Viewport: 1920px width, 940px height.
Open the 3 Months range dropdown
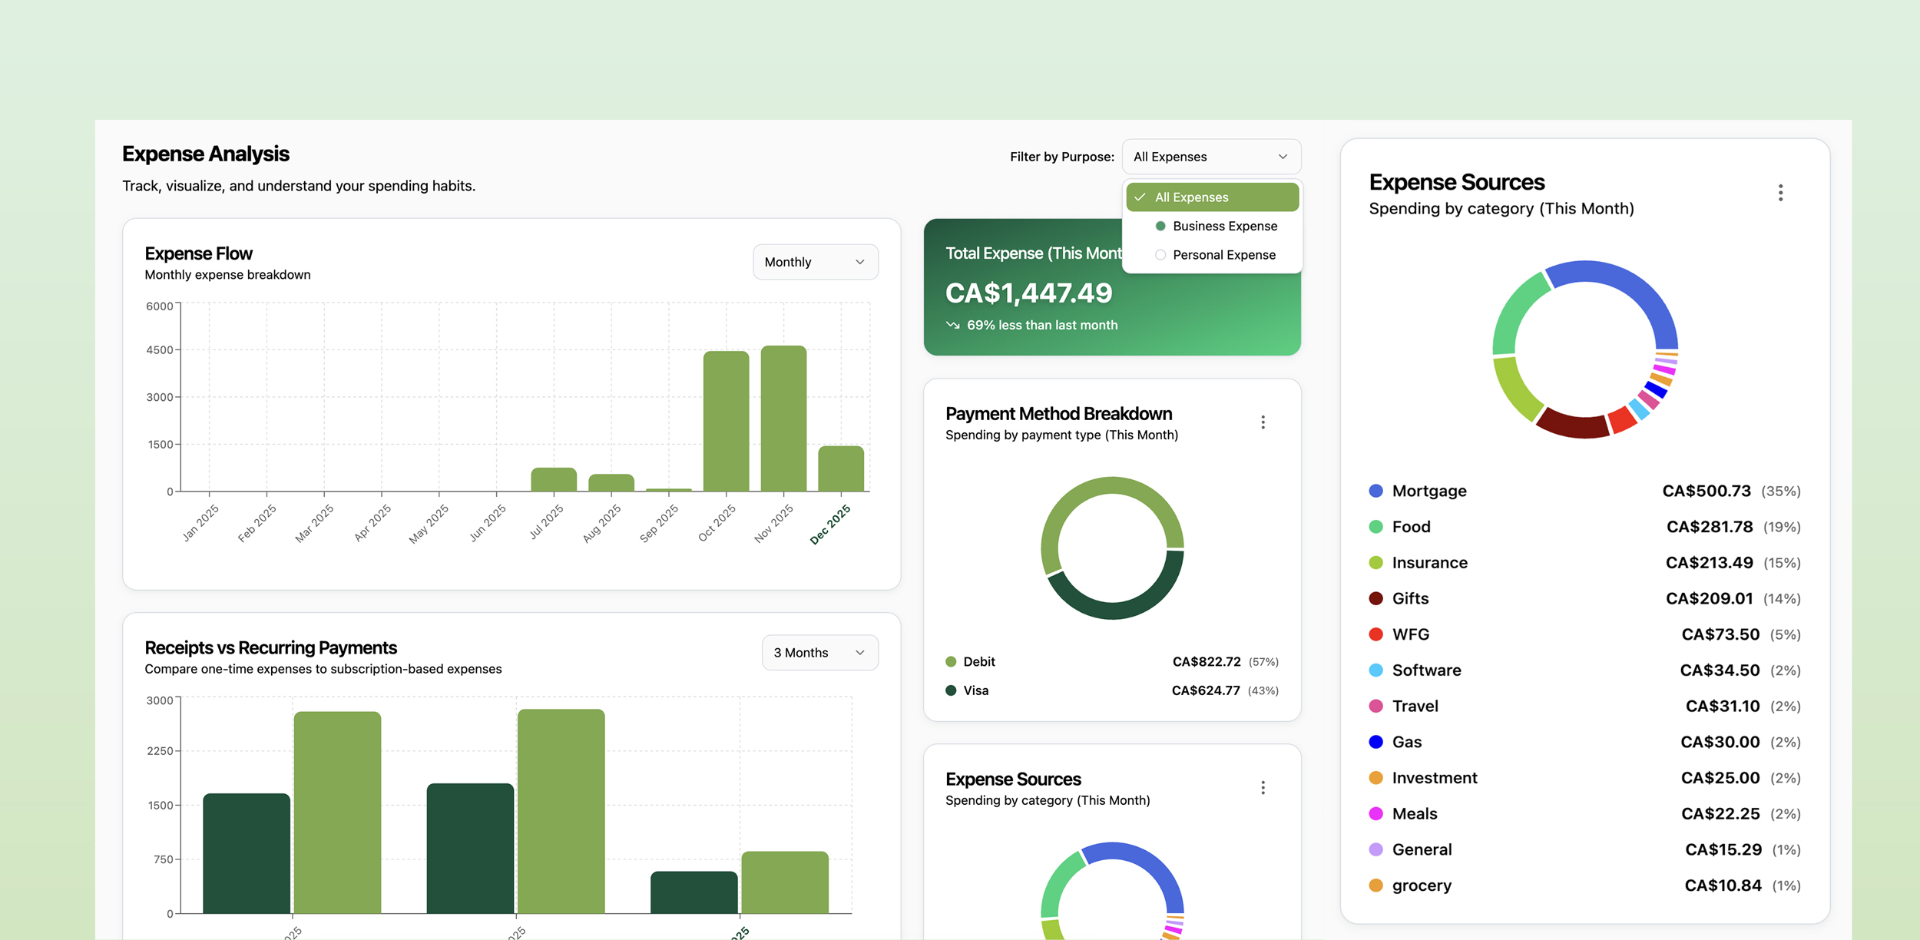[819, 652]
